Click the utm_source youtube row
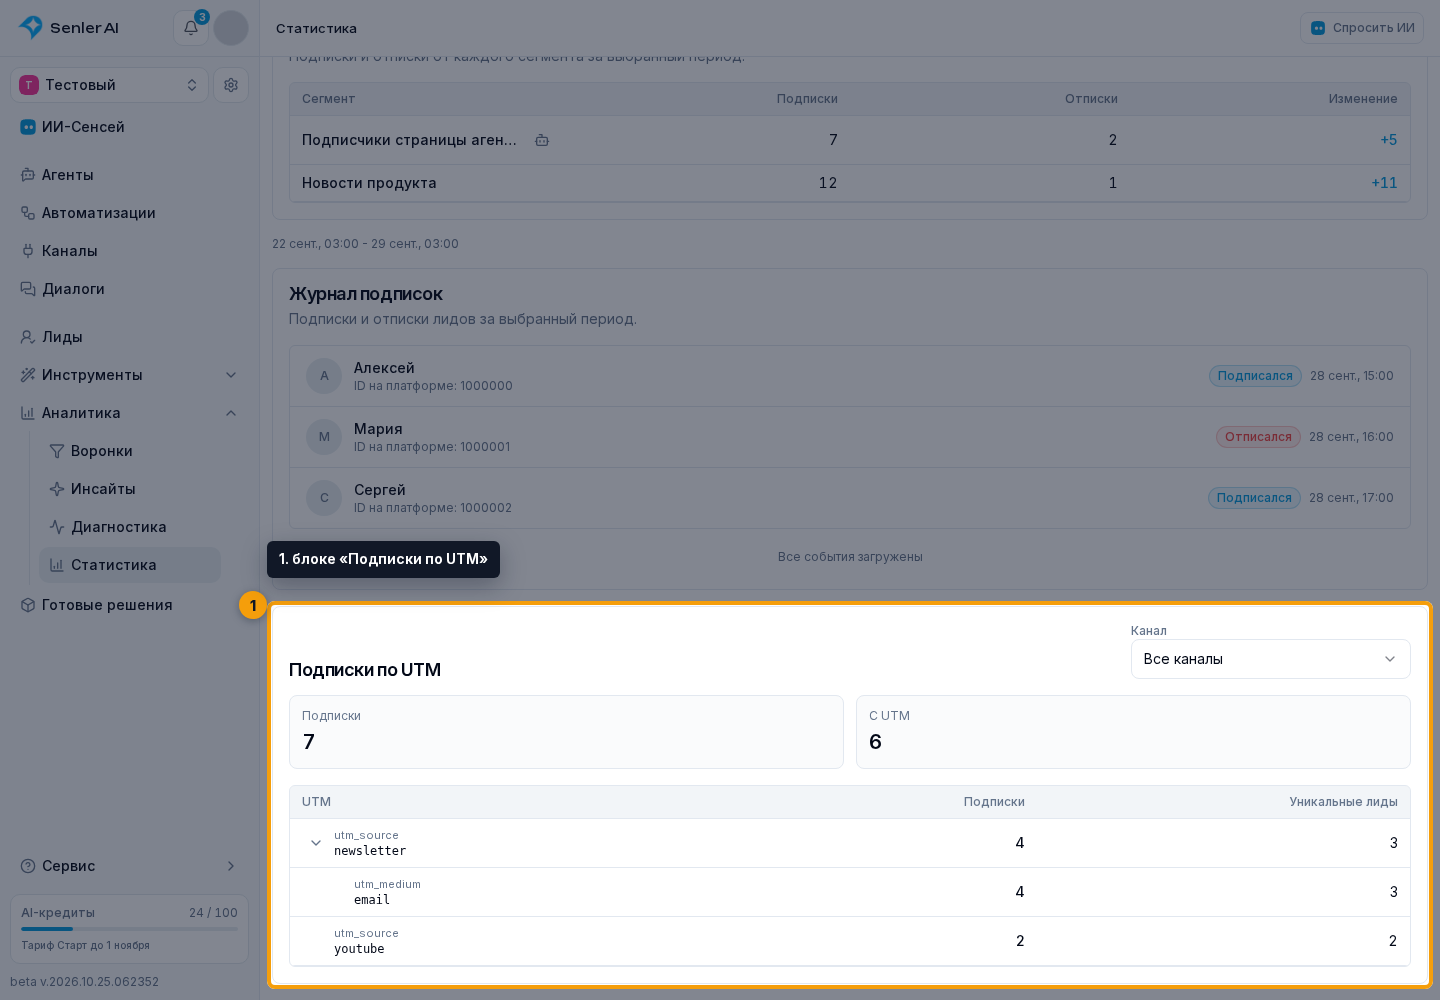The image size is (1440, 1000). click(x=850, y=941)
